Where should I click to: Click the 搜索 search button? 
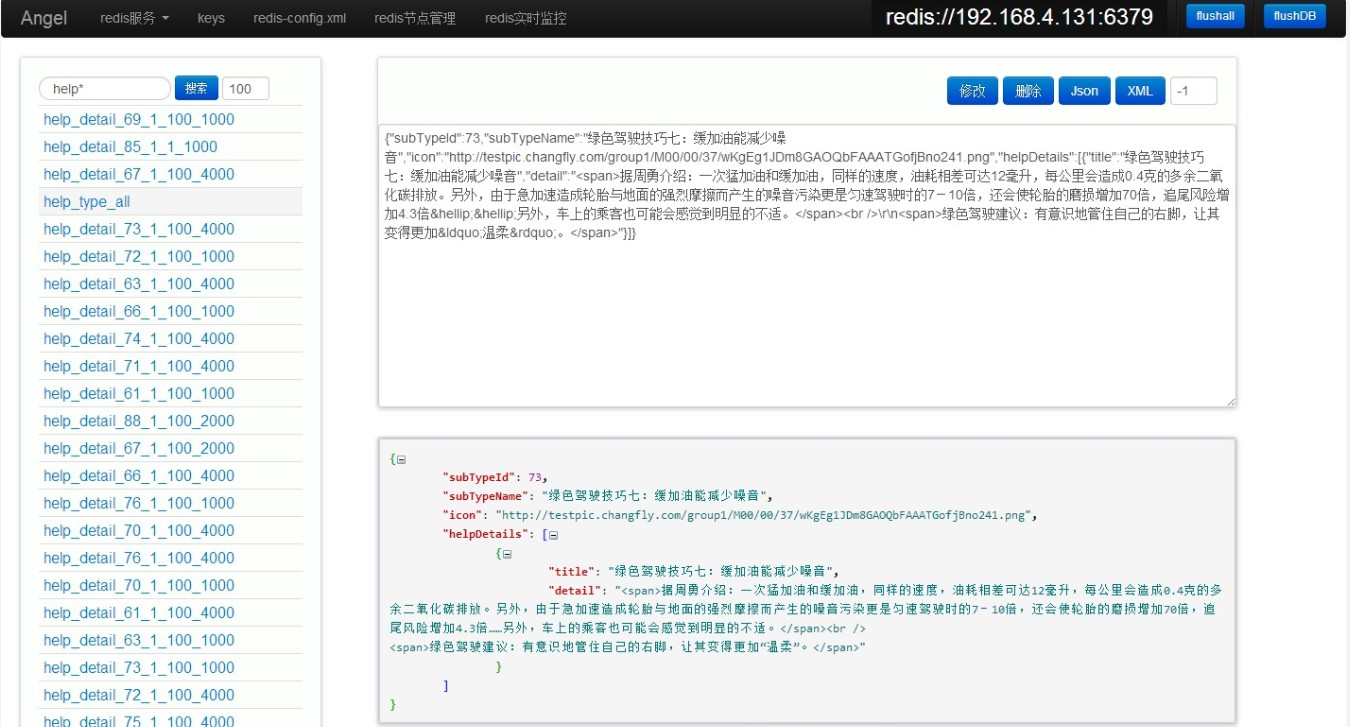point(196,88)
